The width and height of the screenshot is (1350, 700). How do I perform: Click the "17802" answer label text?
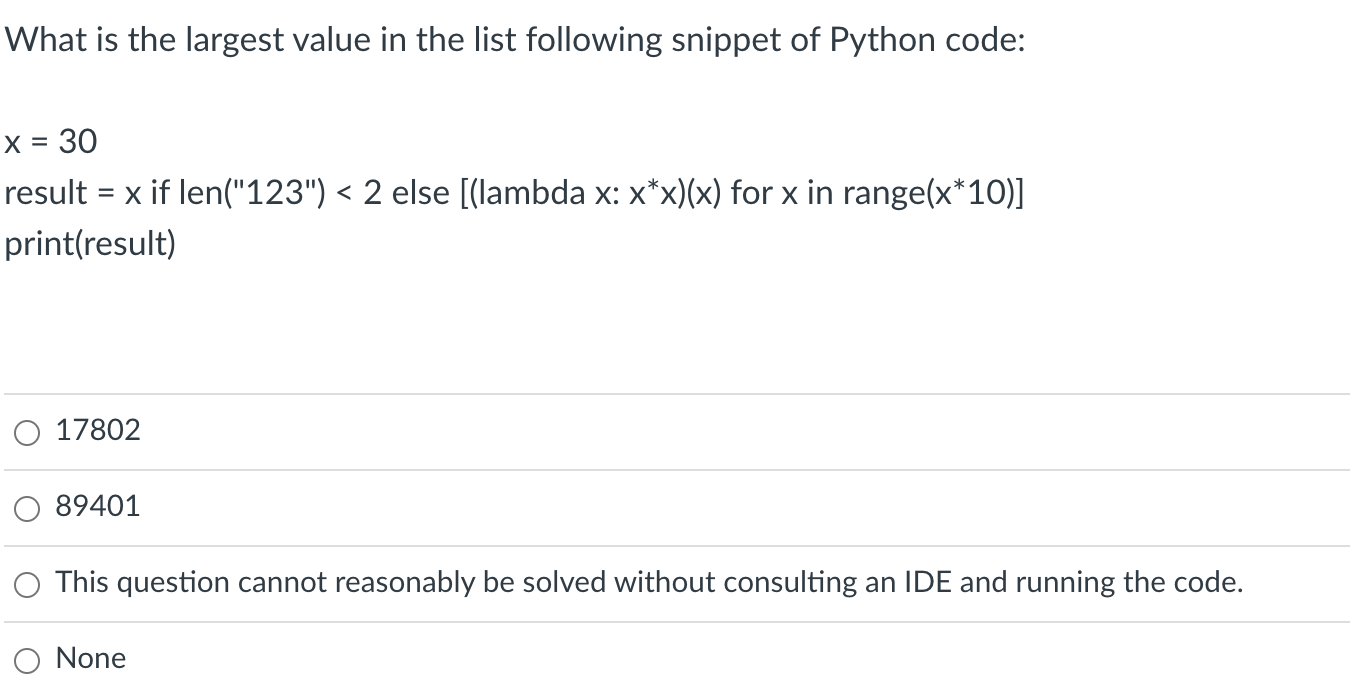[x=98, y=431]
